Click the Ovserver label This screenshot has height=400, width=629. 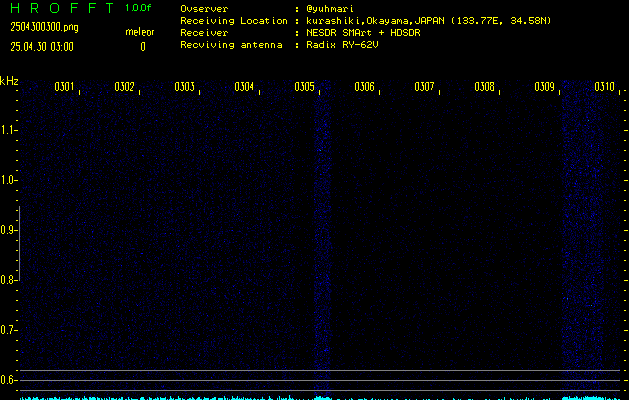pos(204,9)
